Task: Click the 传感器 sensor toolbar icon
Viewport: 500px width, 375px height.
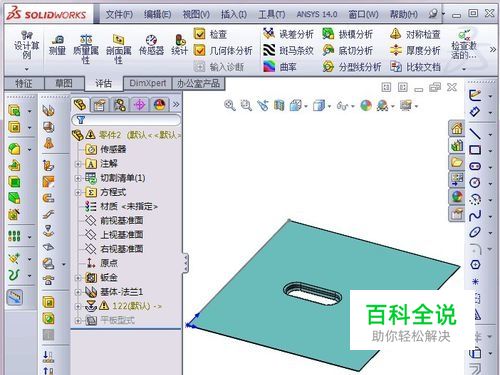Action: (151, 45)
